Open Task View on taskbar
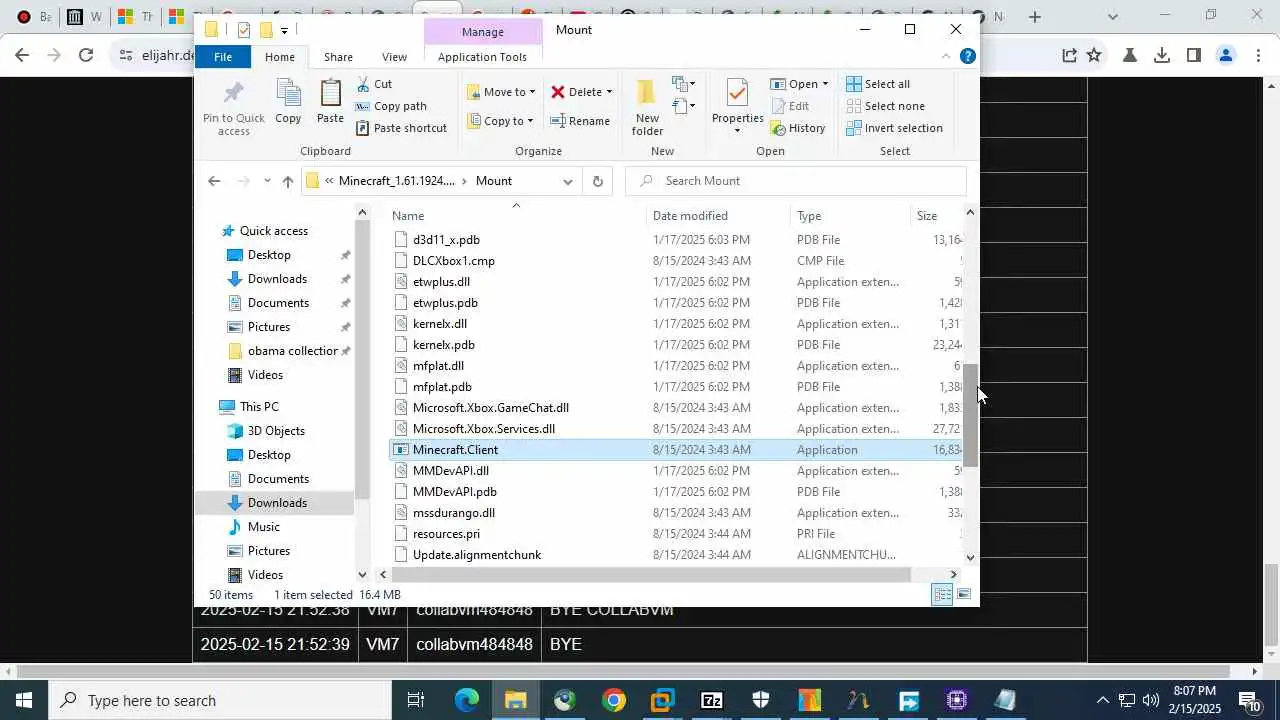 (x=416, y=700)
